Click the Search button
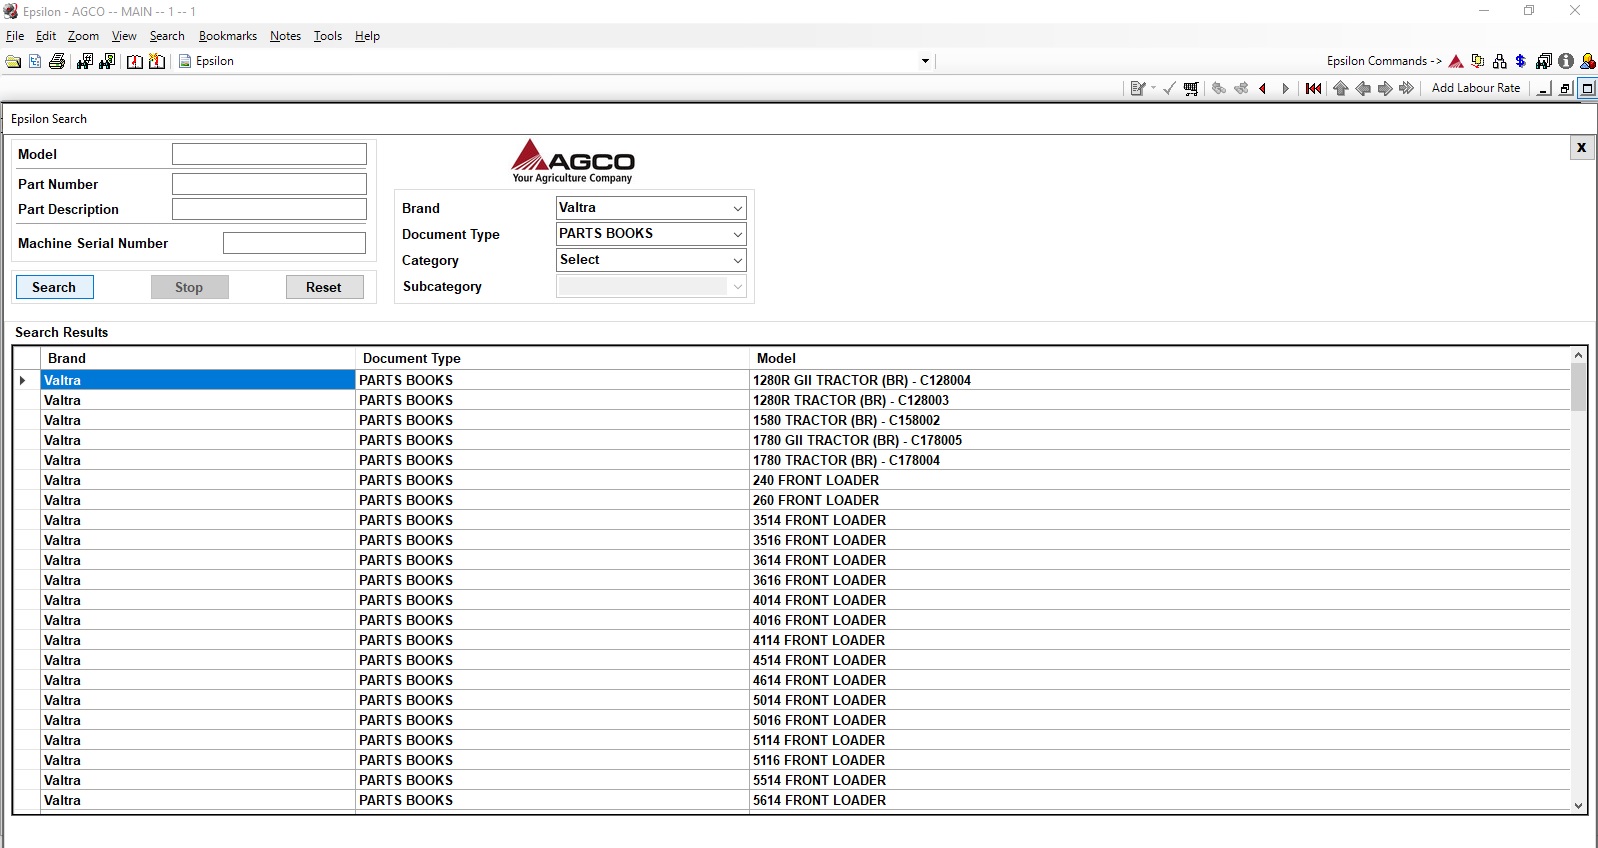Screen dimensions: 1598x848 [54, 287]
